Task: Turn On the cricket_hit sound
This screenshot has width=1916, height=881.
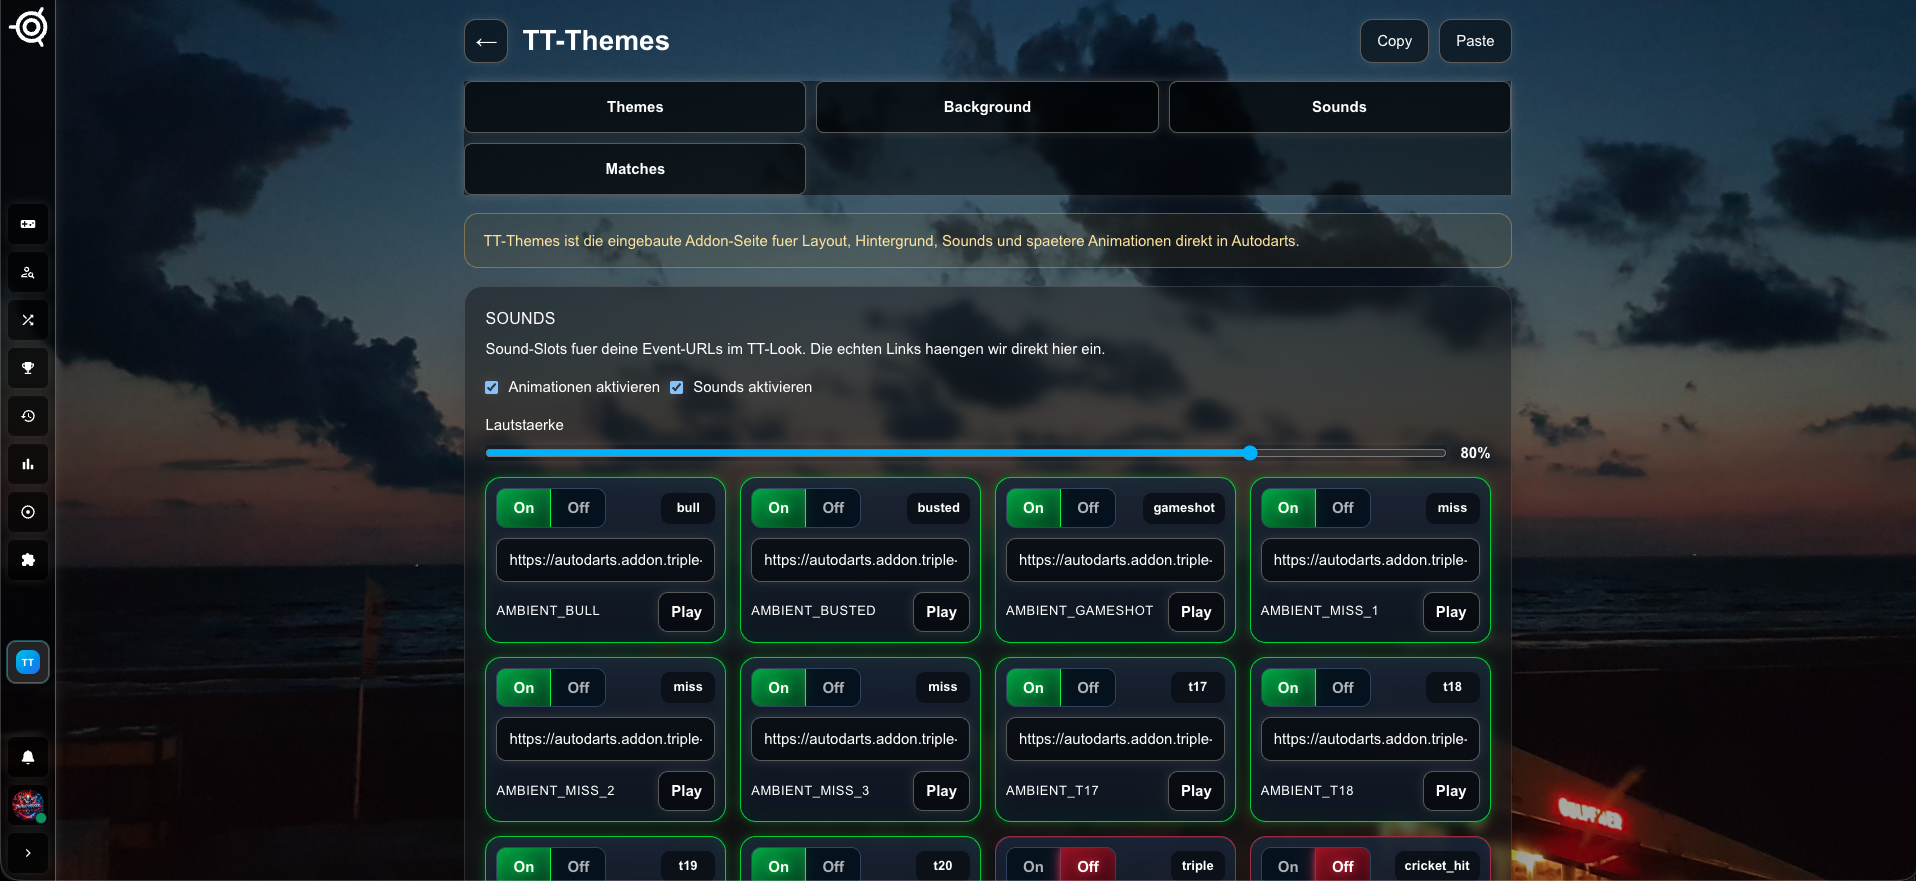Action: coord(1288,866)
